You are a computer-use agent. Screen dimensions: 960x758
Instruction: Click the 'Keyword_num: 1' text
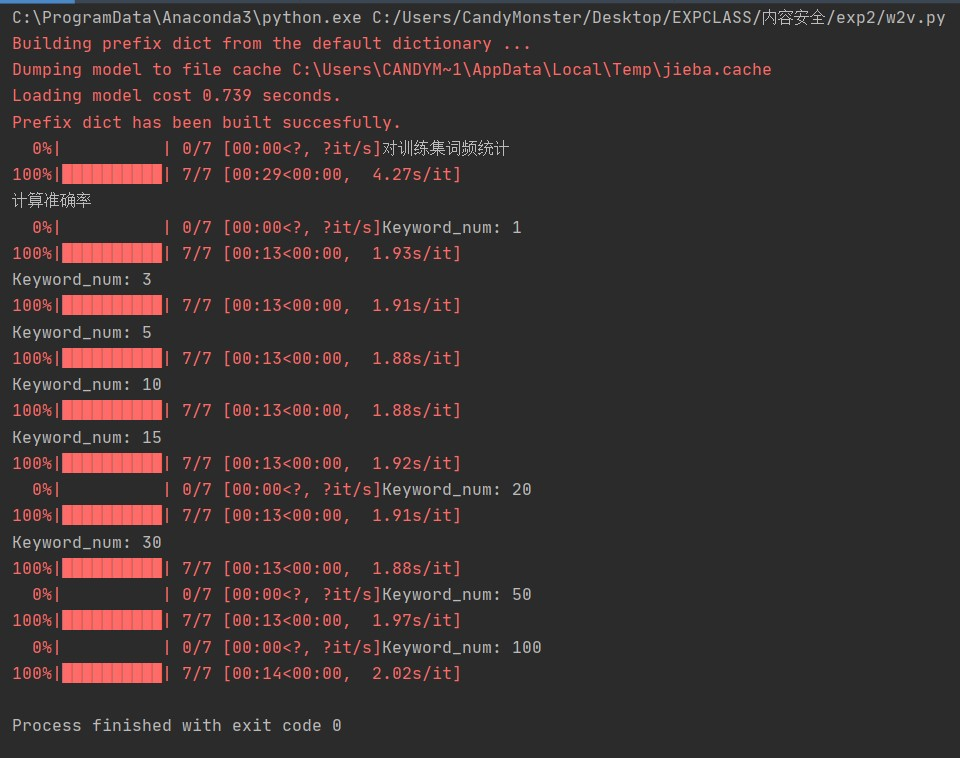451,228
